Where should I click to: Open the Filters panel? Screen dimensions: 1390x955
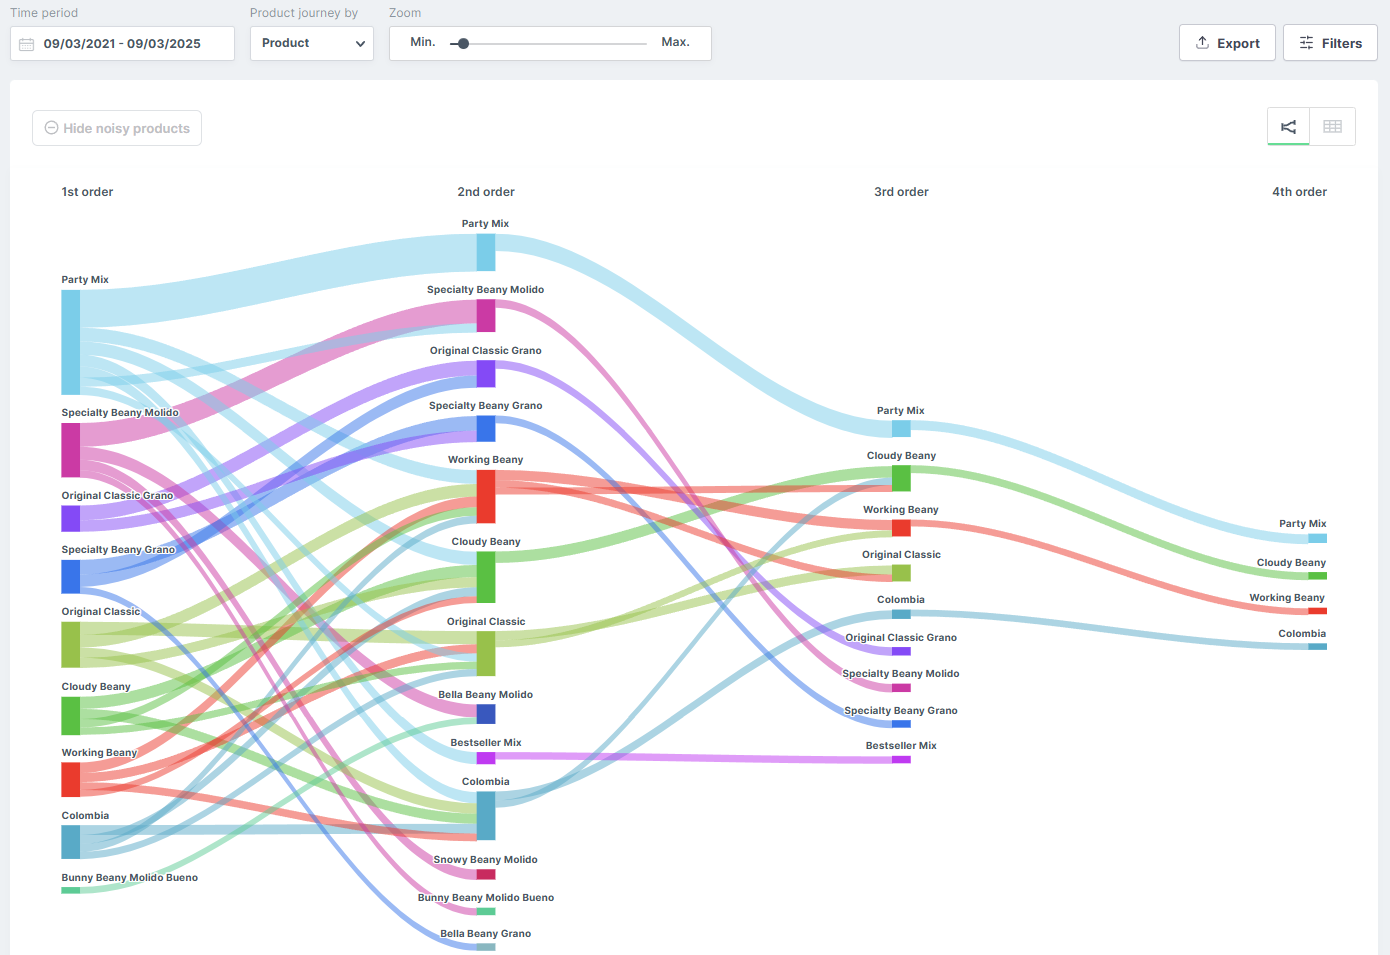click(x=1330, y=43)
